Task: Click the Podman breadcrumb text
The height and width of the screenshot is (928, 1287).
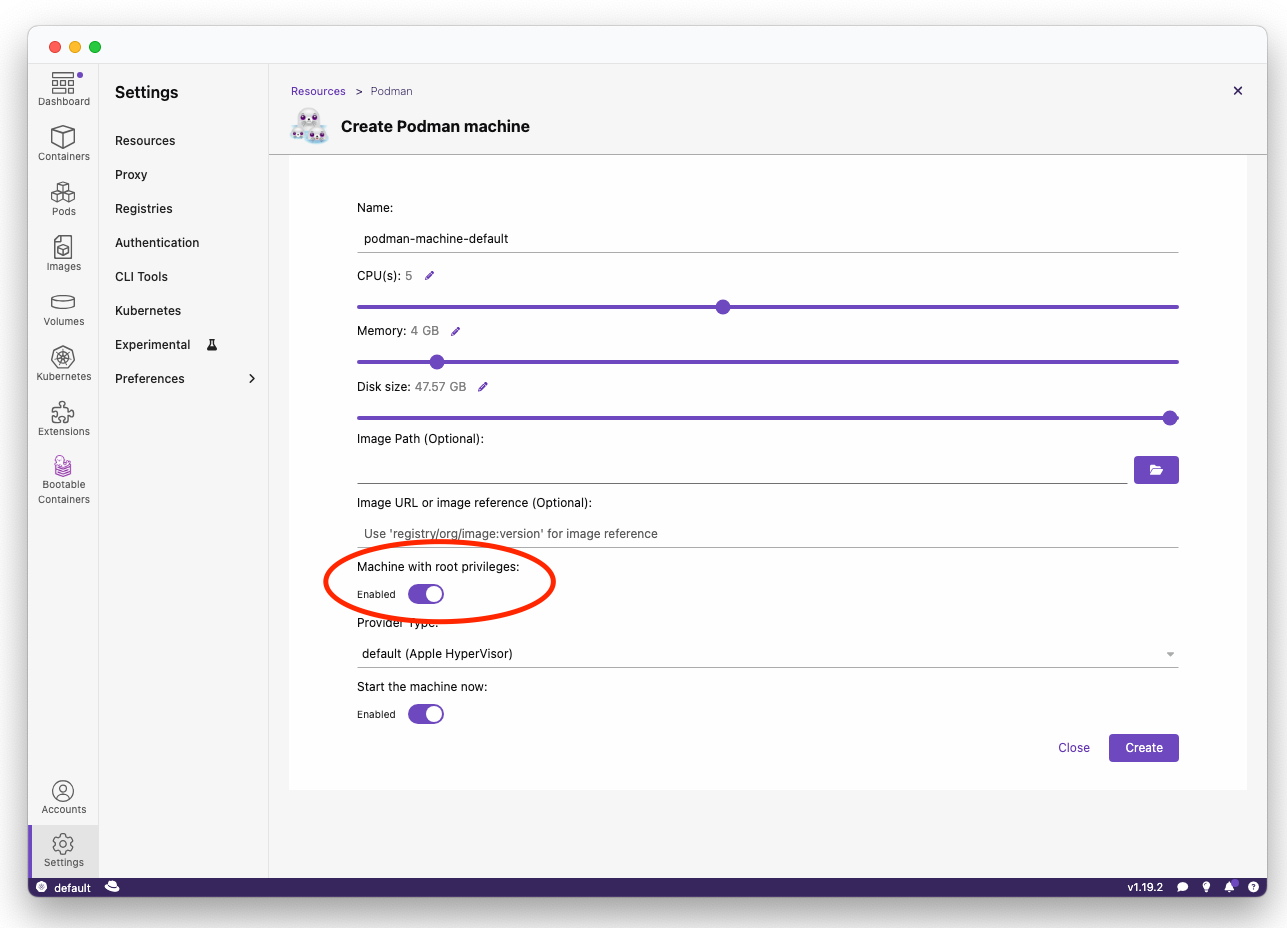Action: 391,91
